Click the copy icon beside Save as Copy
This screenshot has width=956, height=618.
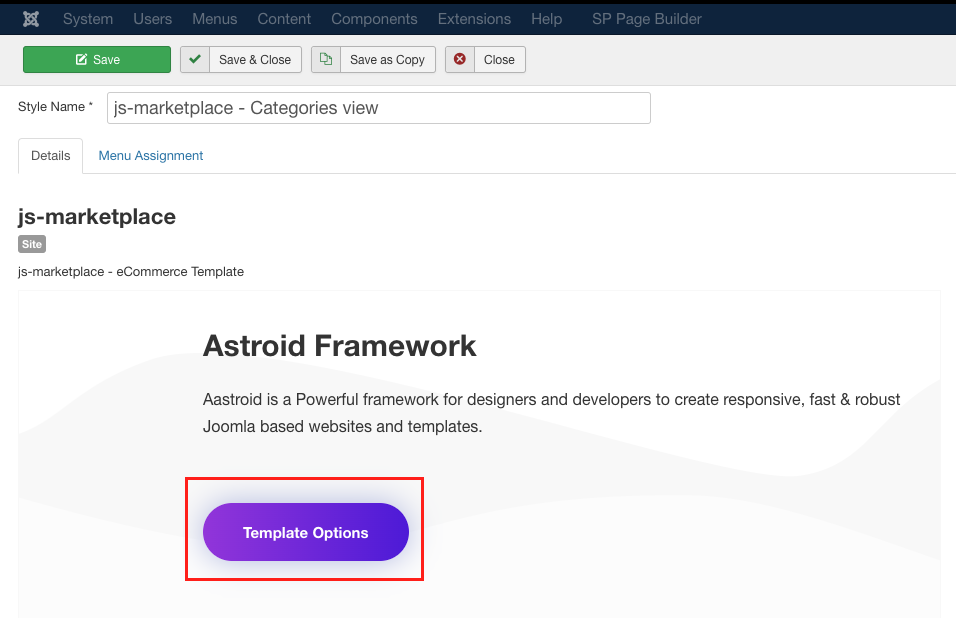(x=326, y=59)
